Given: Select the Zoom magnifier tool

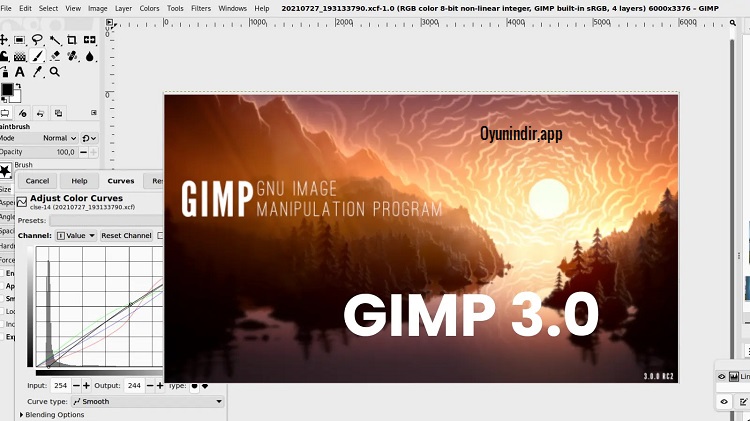Looking at the screenshot, I should coord(55,72).
